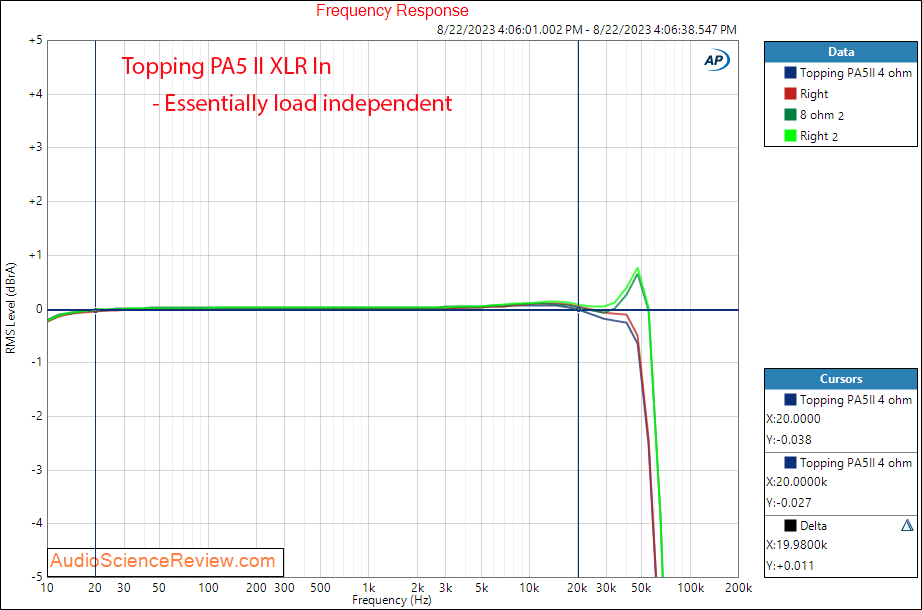Select the Data panel header
Viewport: 922px width, 610px height.
[x=841, y=52]
